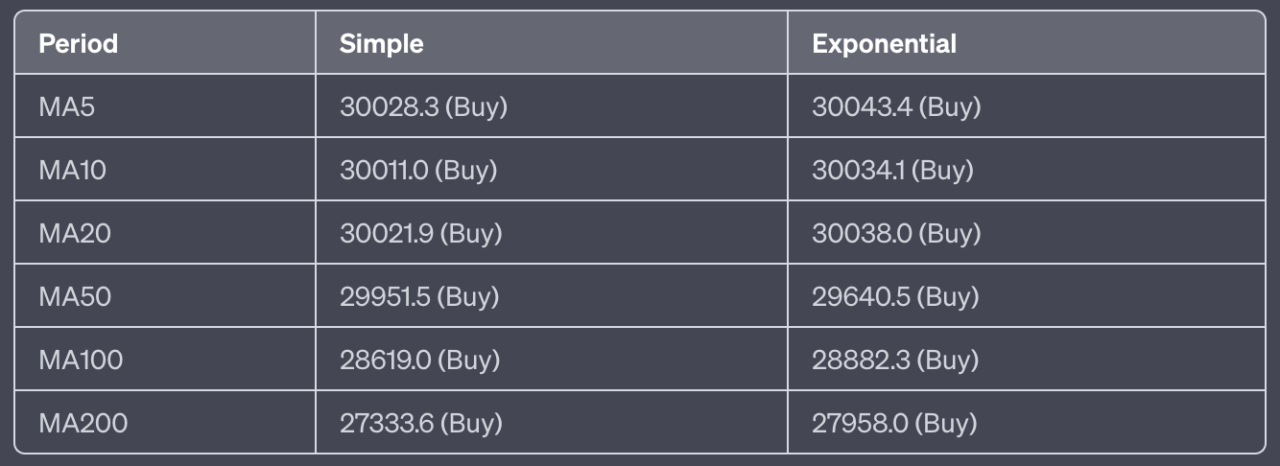Viewport: 1280px width, 466px height.
Task: Select the MA100 period cell
Action: [81, 360]
